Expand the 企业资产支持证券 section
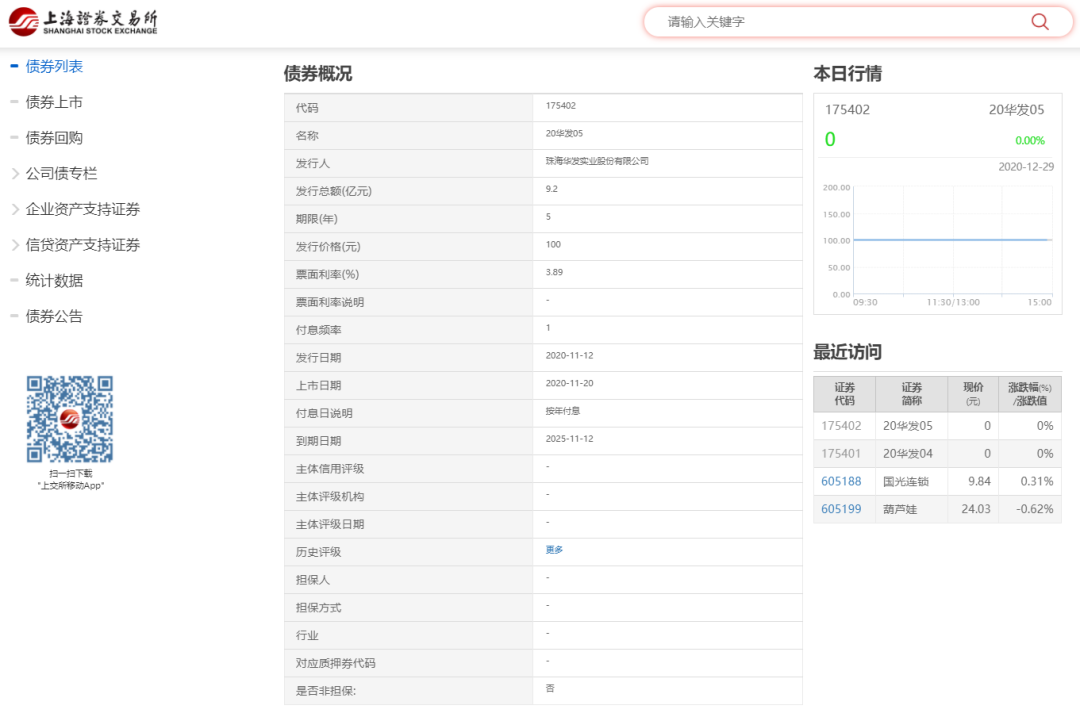1080x717 pixels. point(82,209)
